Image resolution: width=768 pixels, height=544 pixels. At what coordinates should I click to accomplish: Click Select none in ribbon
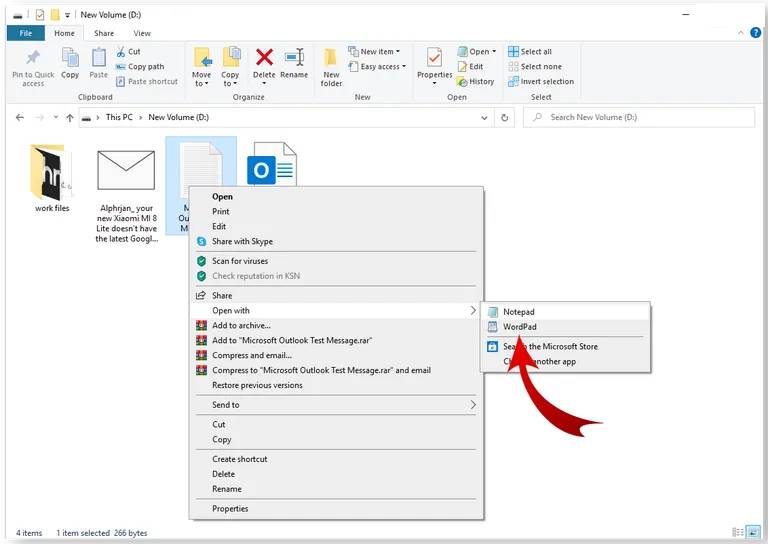tap(535, 67)
